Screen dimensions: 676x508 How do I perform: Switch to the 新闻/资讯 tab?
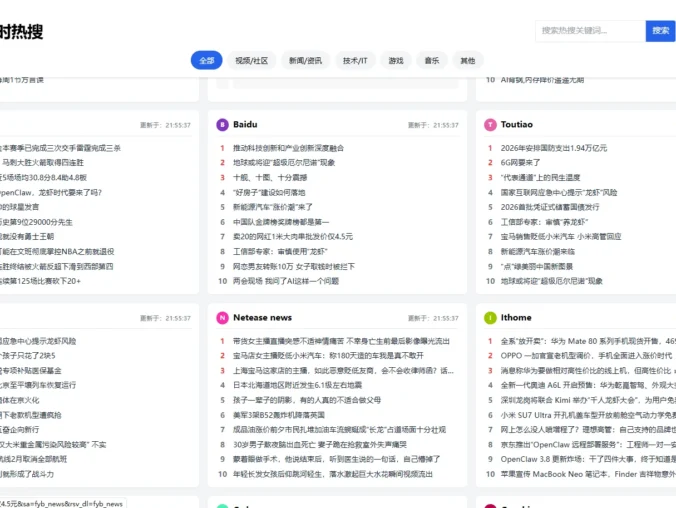click(x=305, y=60)
